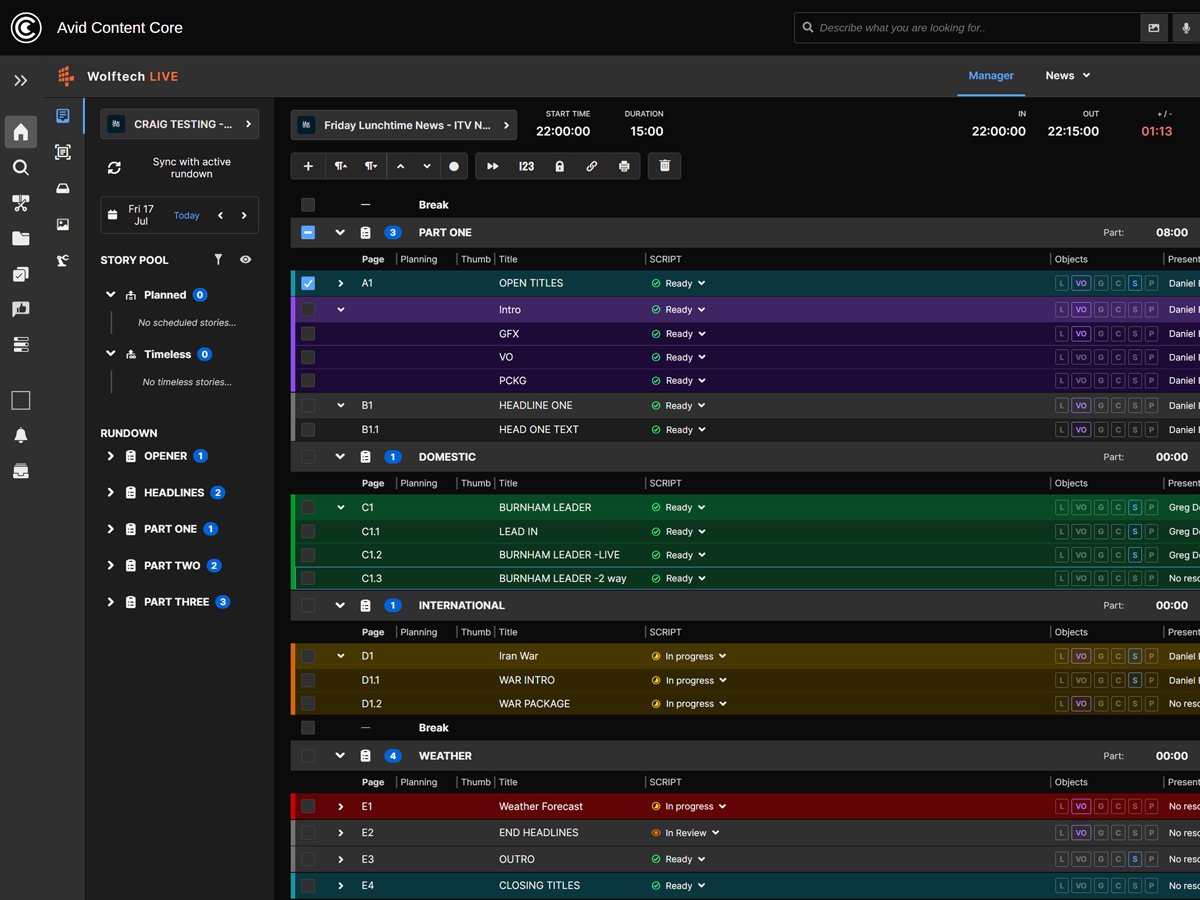Click the link chain toolbar icon
Image resolution: width=1200 pixels, height=900 pixels.
click(591, 166)
